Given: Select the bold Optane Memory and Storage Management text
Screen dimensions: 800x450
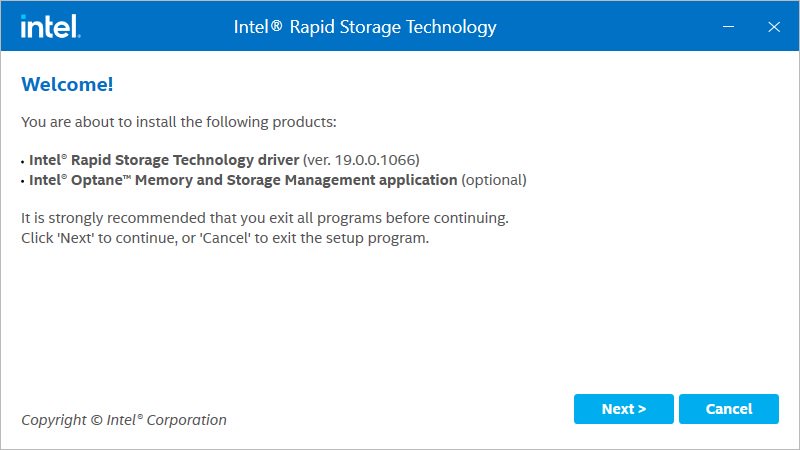Looking at the screenshot, I should pos(243,180).
